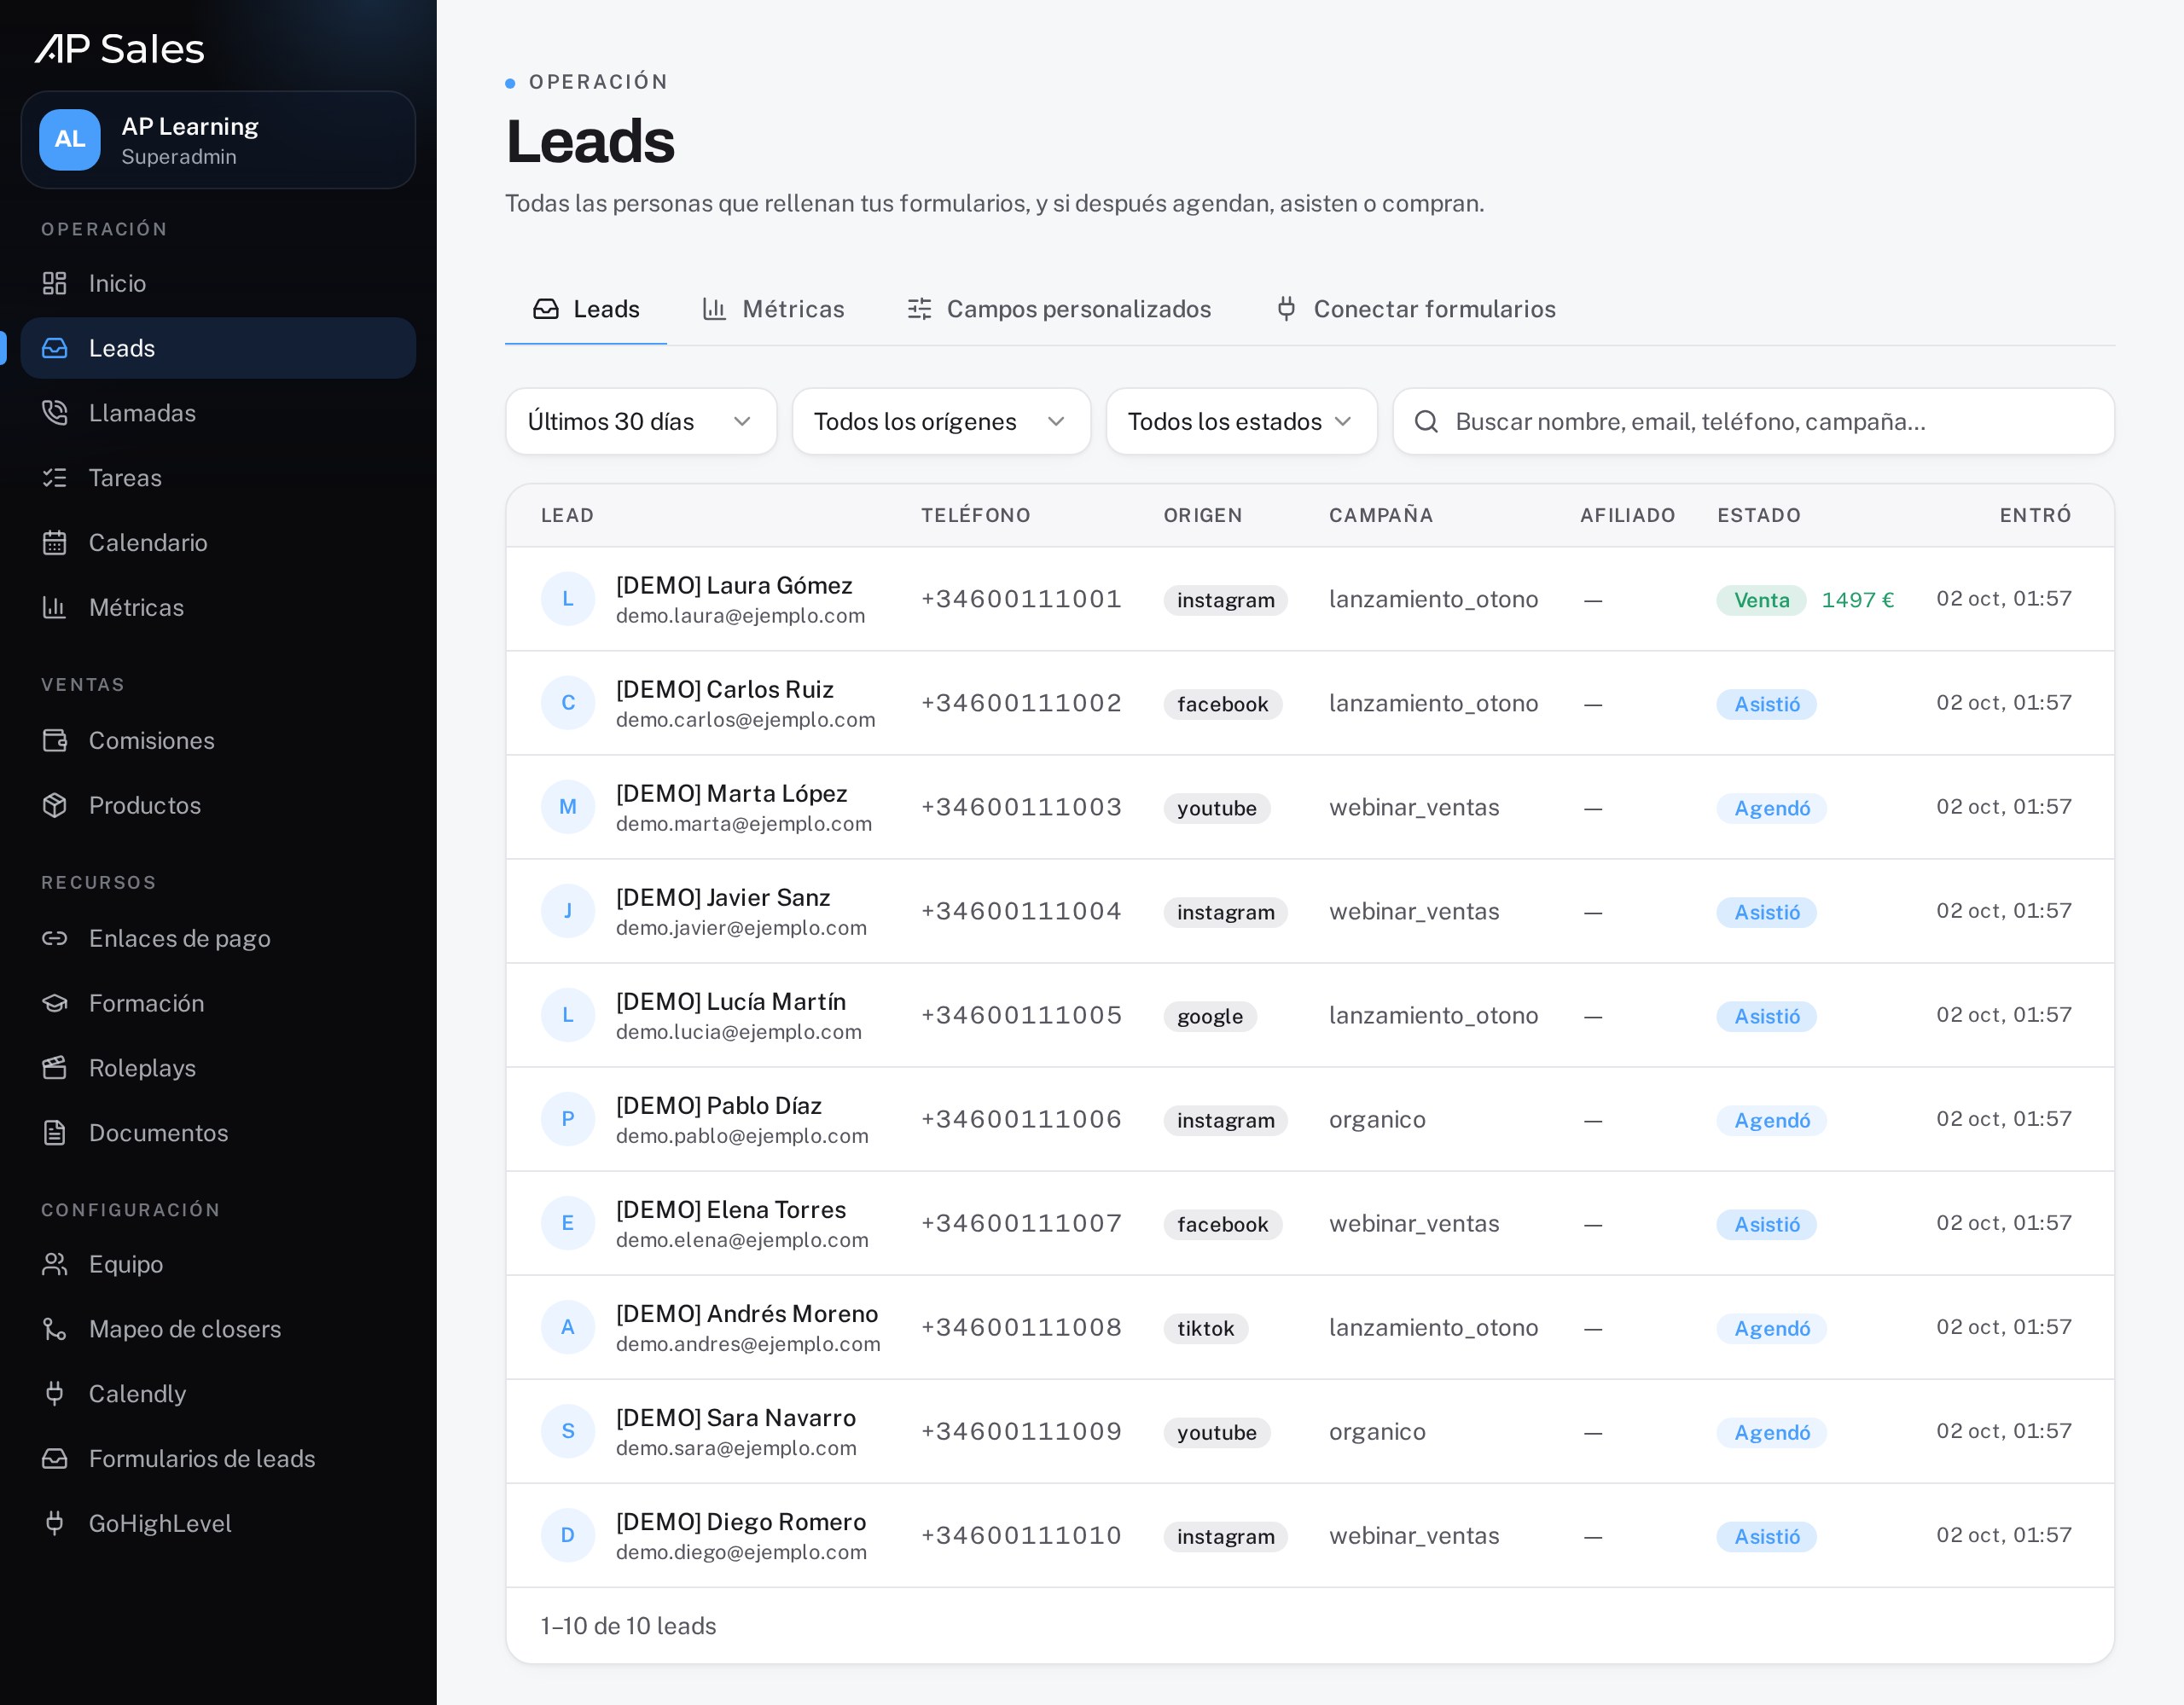
Task: Open the Todos los orígenes filter
Action: pyautogui.click(x=941, y=422)
